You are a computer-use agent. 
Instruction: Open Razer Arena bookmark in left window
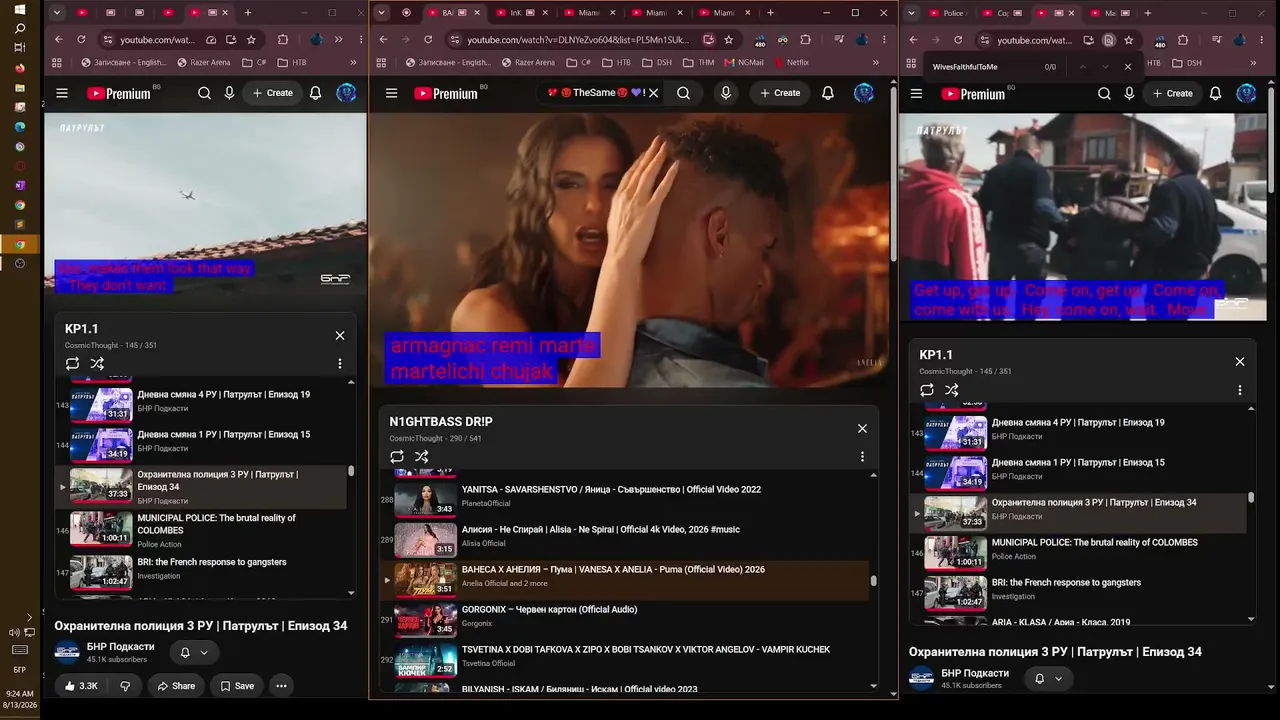coord(203,62)
